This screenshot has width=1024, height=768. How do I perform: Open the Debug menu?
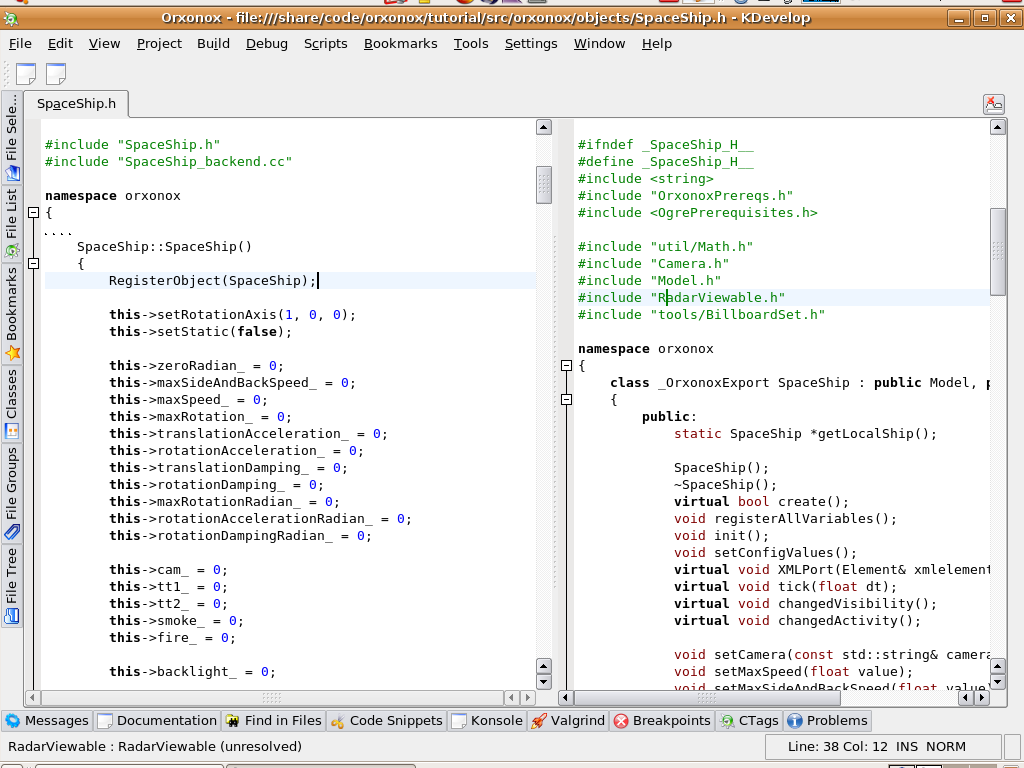(x=266, y=44)
